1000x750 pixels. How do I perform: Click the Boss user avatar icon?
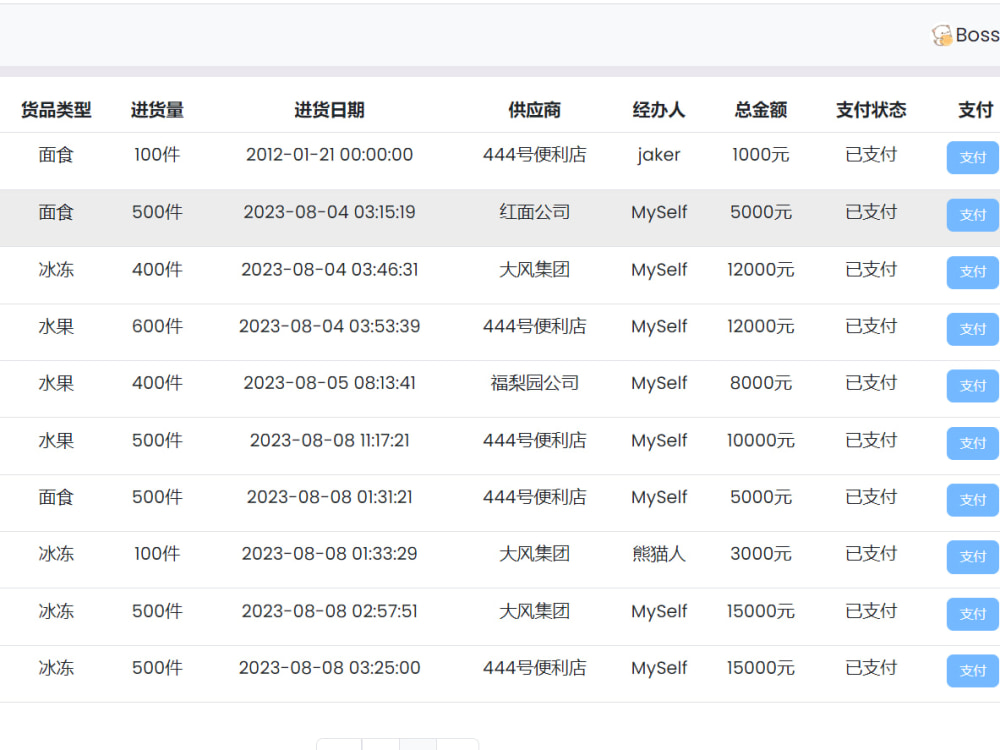(x=942, y=35)
